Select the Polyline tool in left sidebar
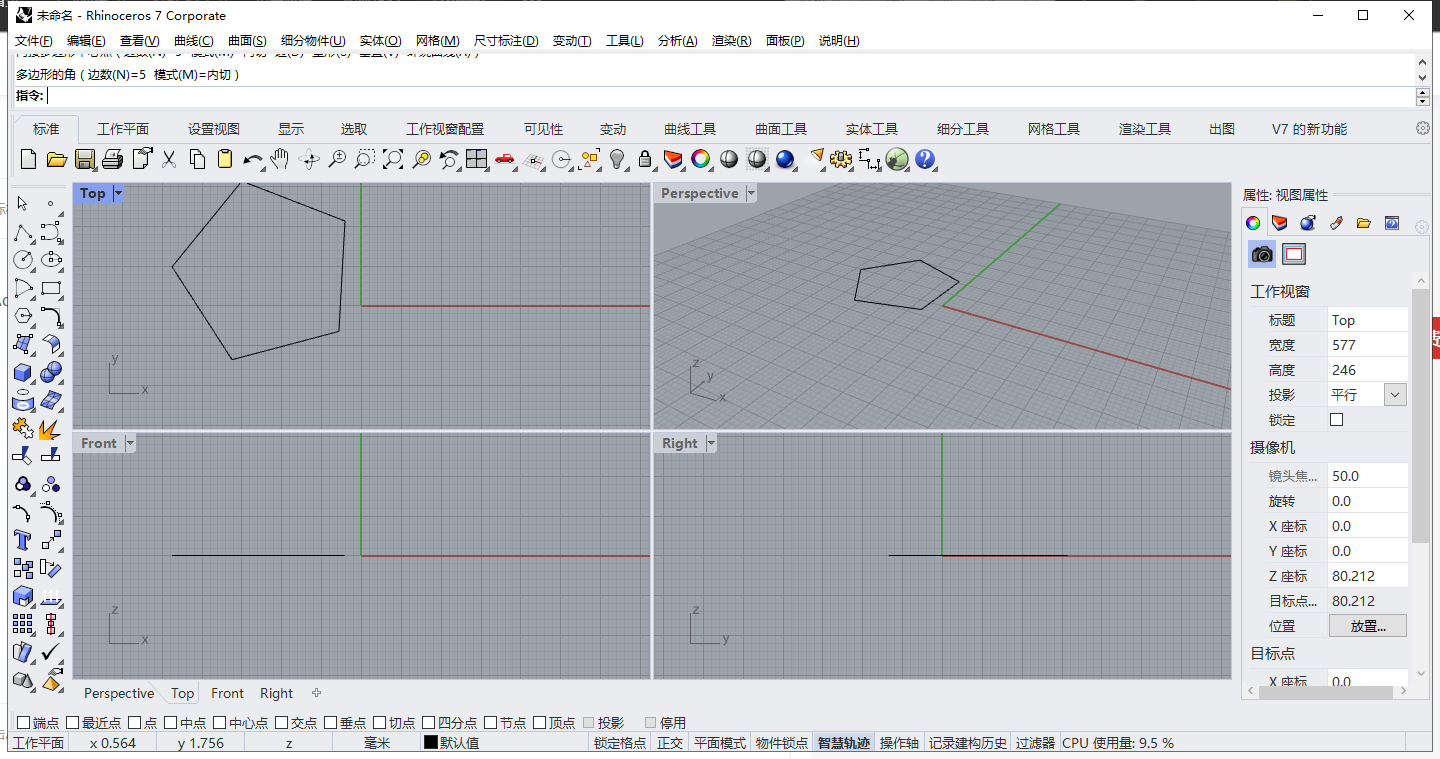The width and height of the screenshot is (1440, 759). [23, 232]
